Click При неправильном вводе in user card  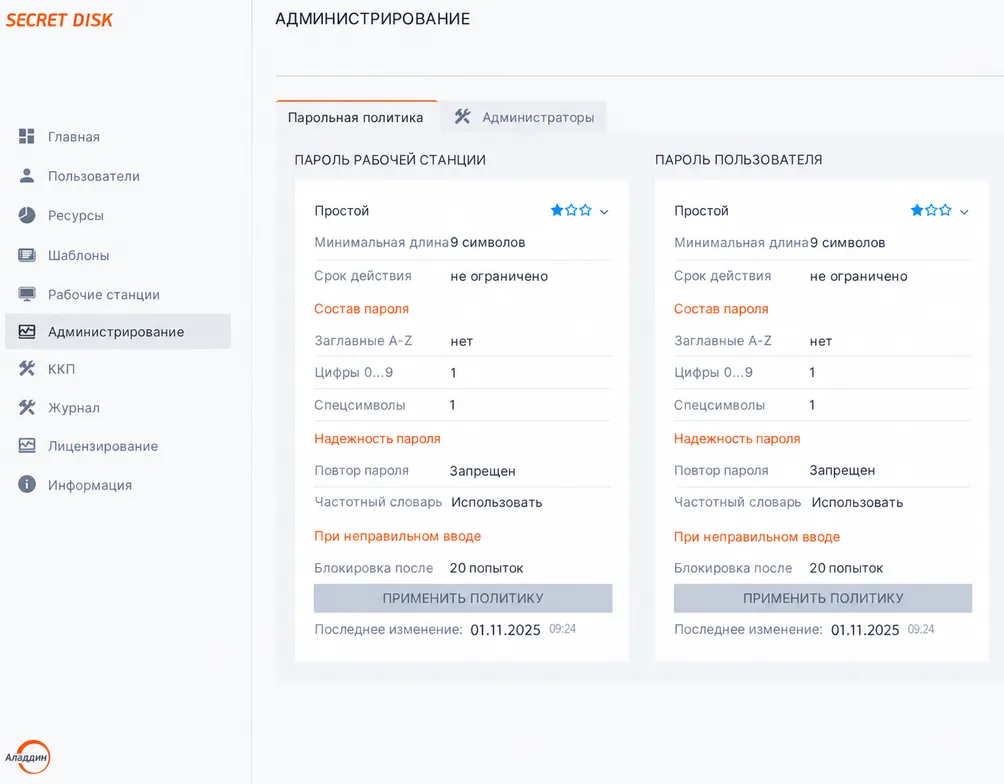click(757, 537)
